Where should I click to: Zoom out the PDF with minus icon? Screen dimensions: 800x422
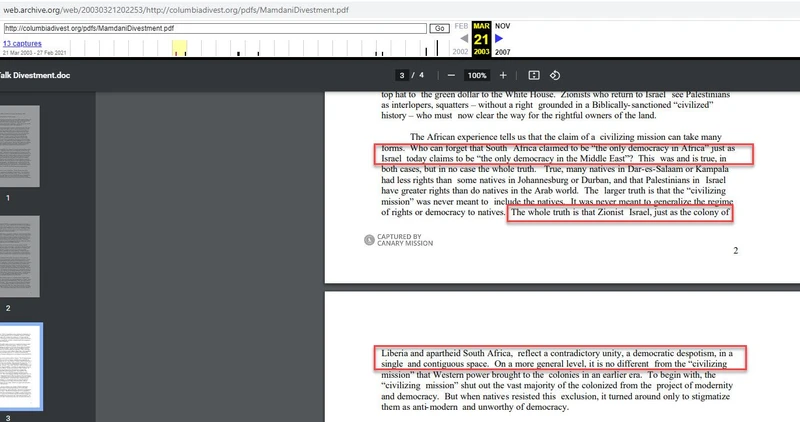451,76
